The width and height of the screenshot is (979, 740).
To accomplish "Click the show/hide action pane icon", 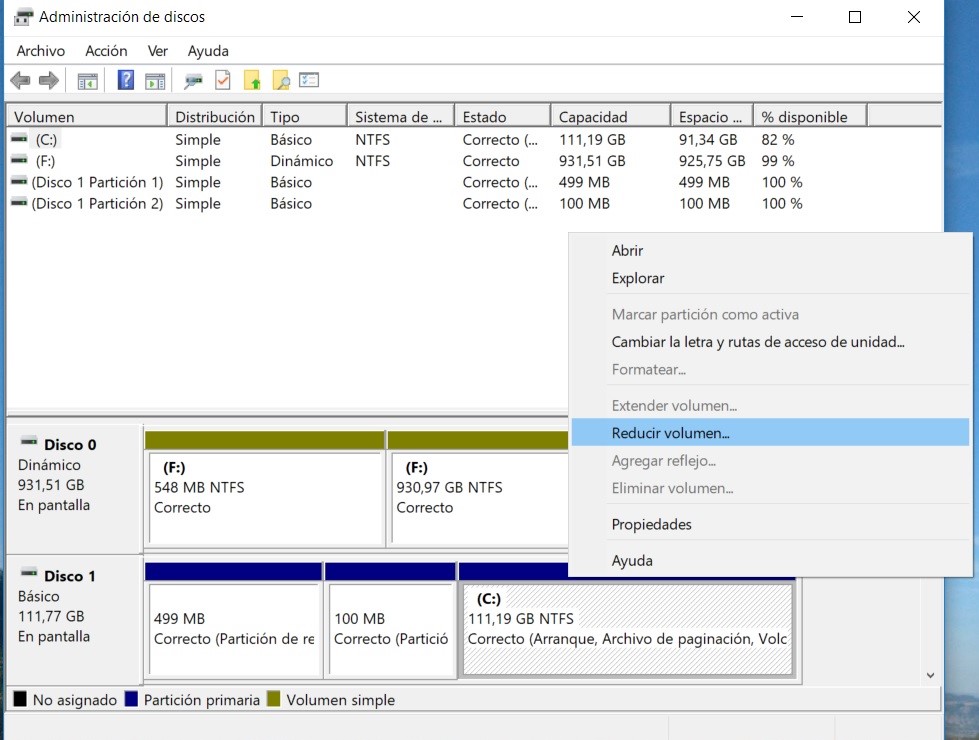I will click(155, 81).
